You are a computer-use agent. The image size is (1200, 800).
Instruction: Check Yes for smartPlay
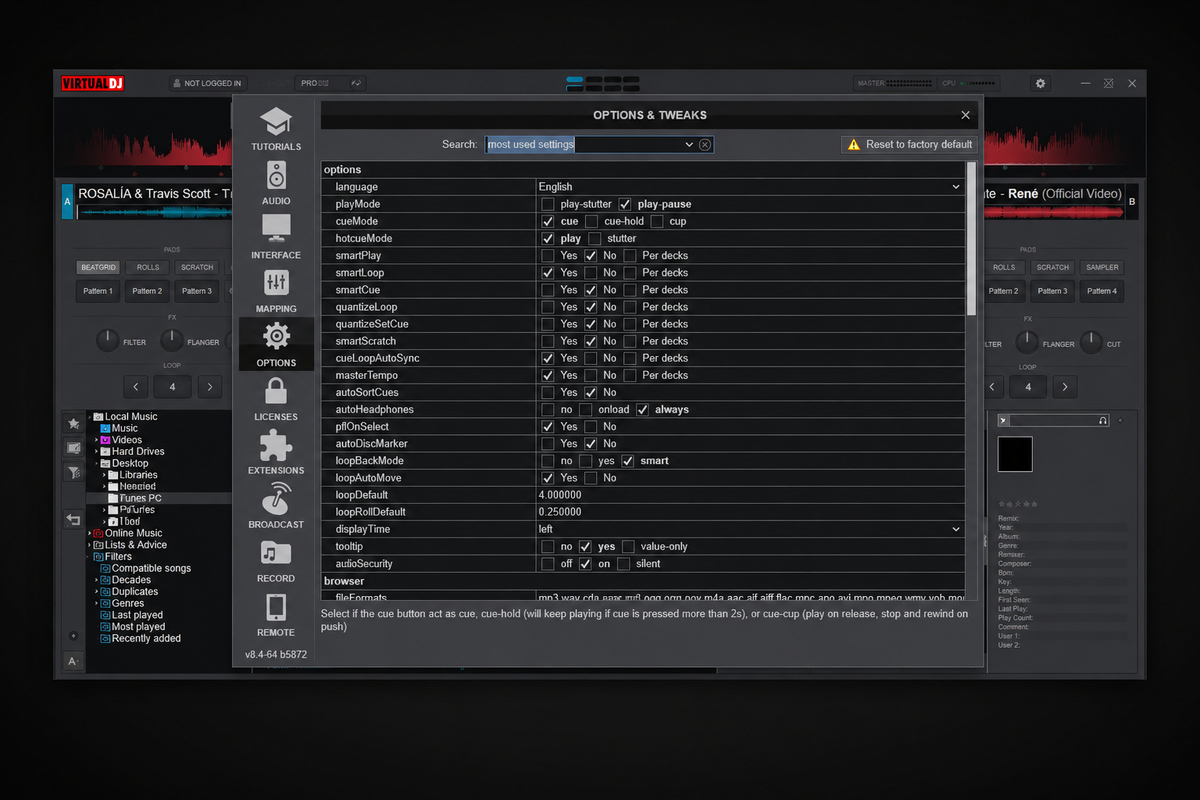[547, 255]
